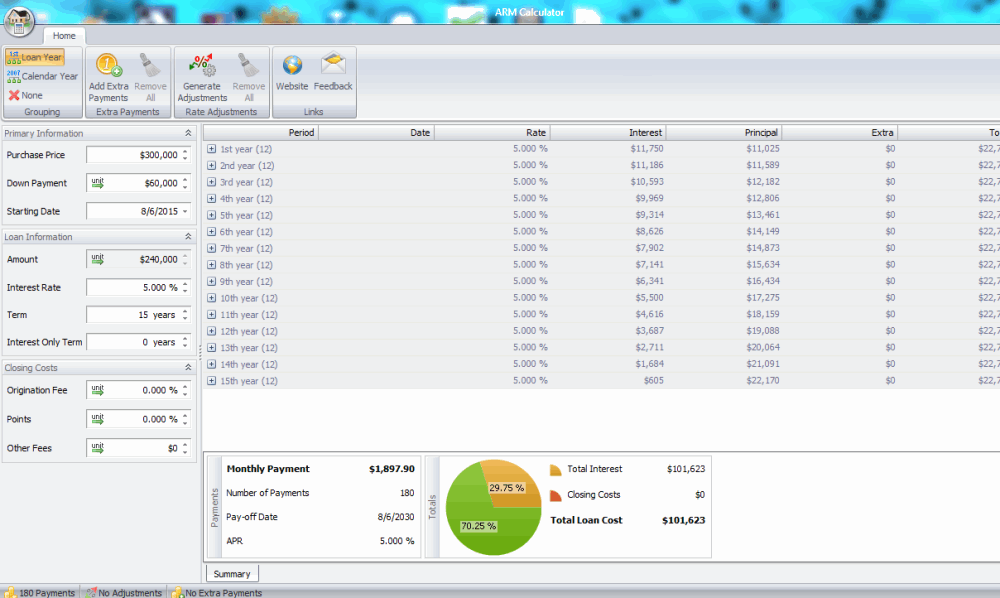Click the No Extra Payments status icon
The image size is (1000, 598).
tap(178, 592)
